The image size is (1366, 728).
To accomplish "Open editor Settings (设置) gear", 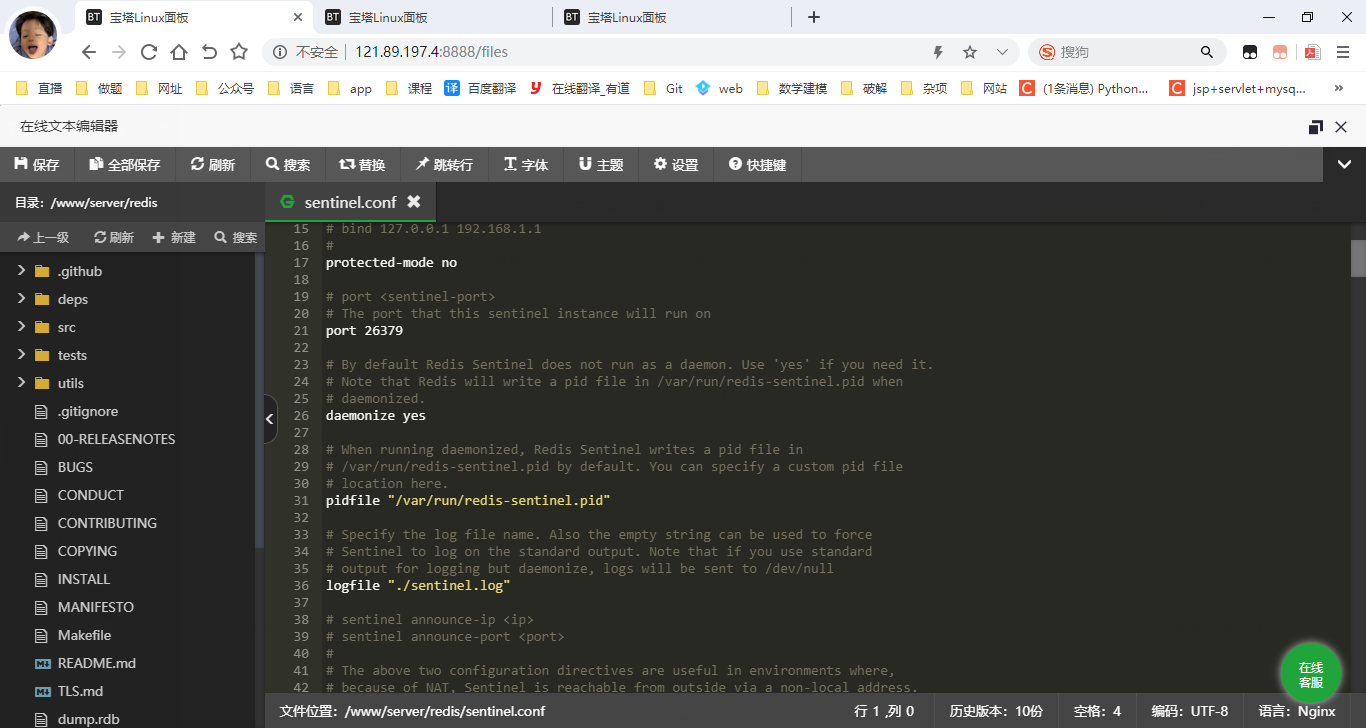I will click(676, 165).
